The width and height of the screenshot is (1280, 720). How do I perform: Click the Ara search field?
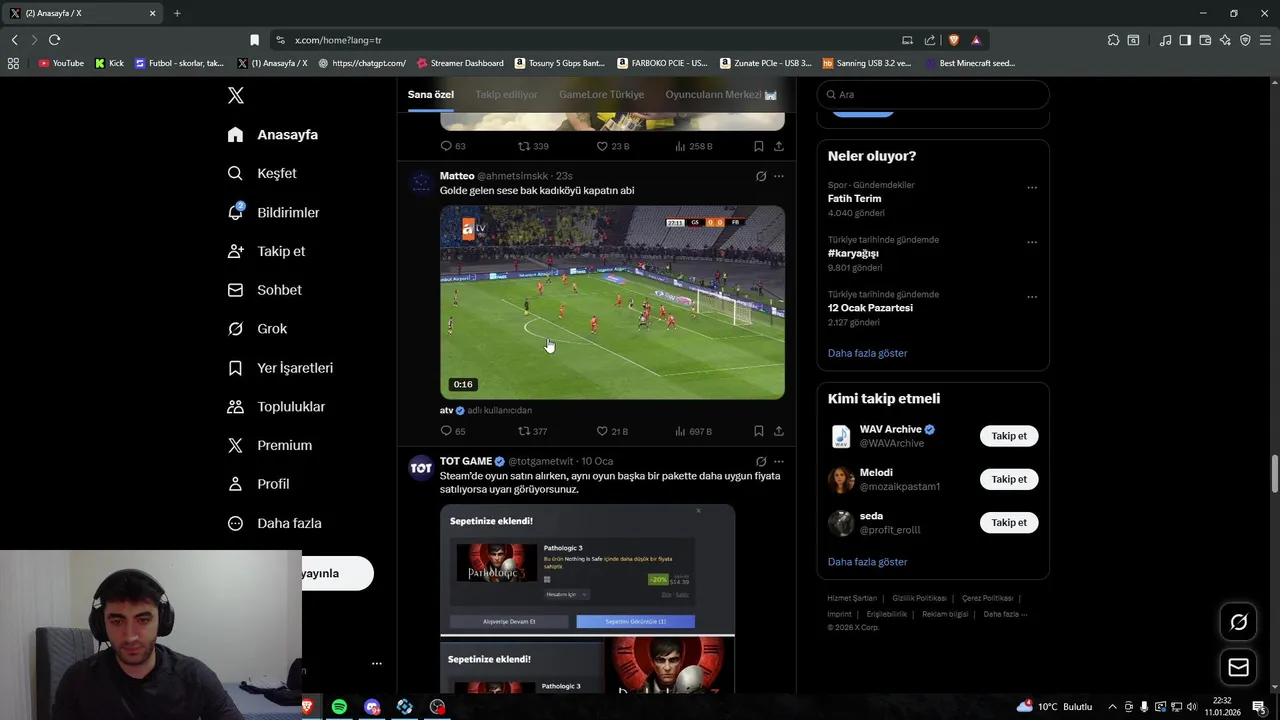pyautogui.click(x=933, y=94)
